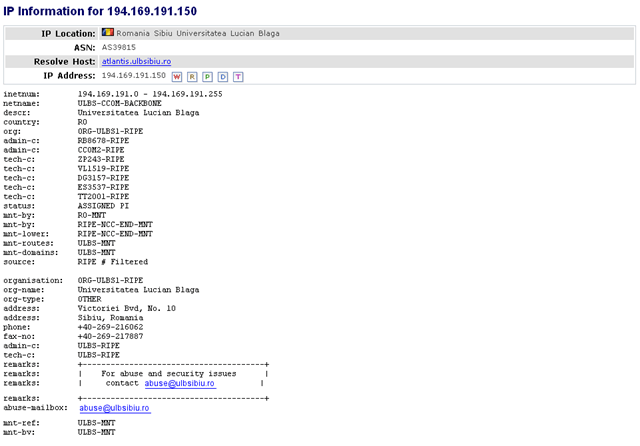
Task: Click the red W icon beside IP address
Action: click(177, 76)
